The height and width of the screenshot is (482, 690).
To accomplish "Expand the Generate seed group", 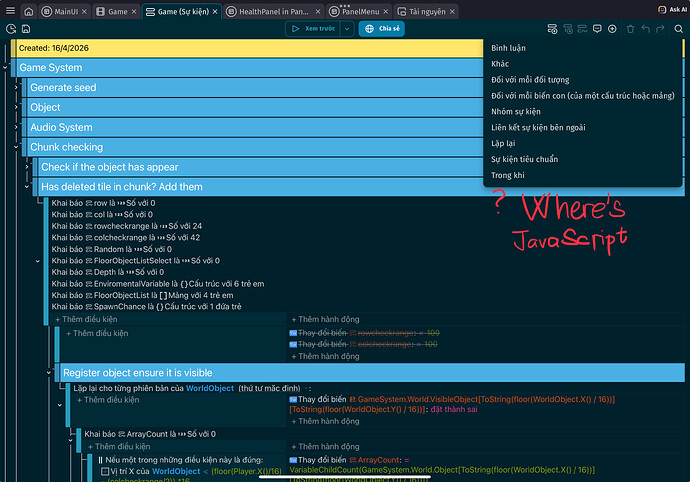I will point(16,88).
